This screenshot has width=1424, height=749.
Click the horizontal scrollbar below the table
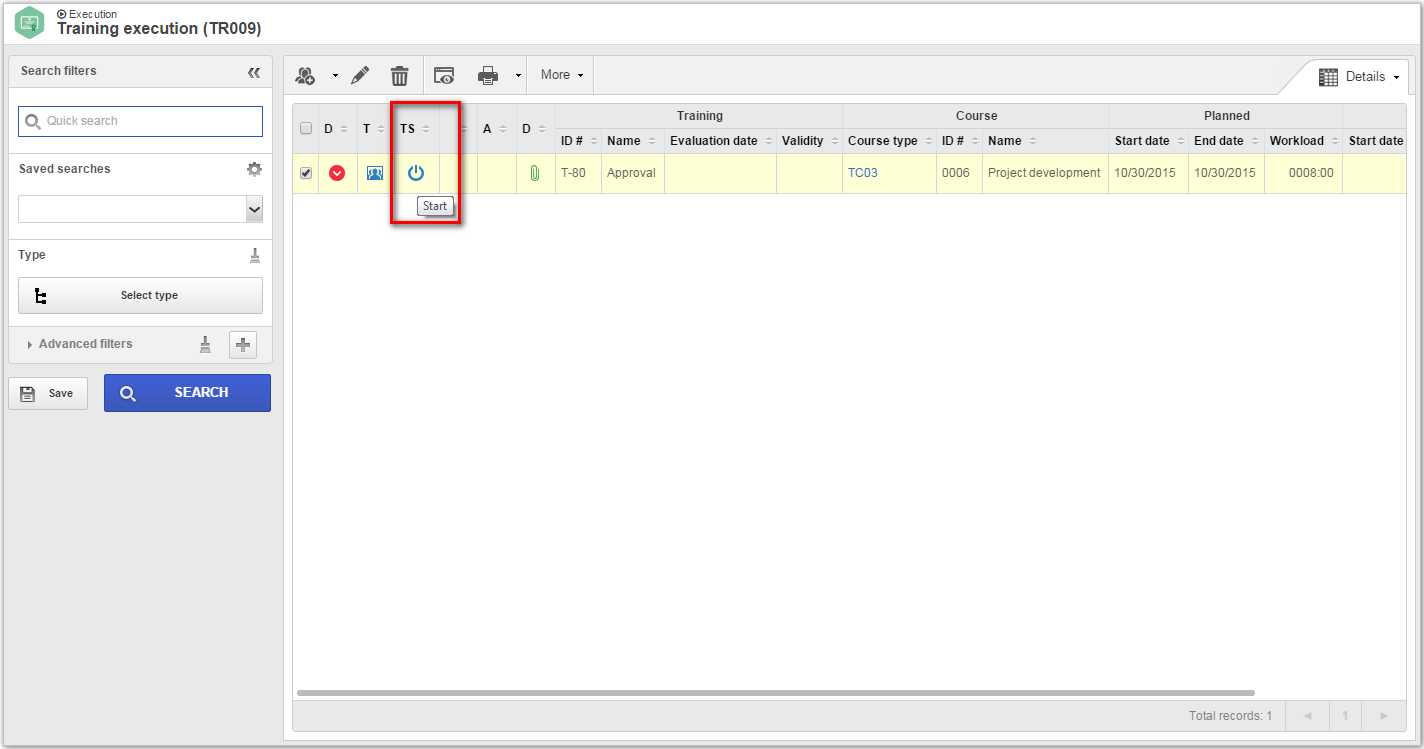[775, 693]
